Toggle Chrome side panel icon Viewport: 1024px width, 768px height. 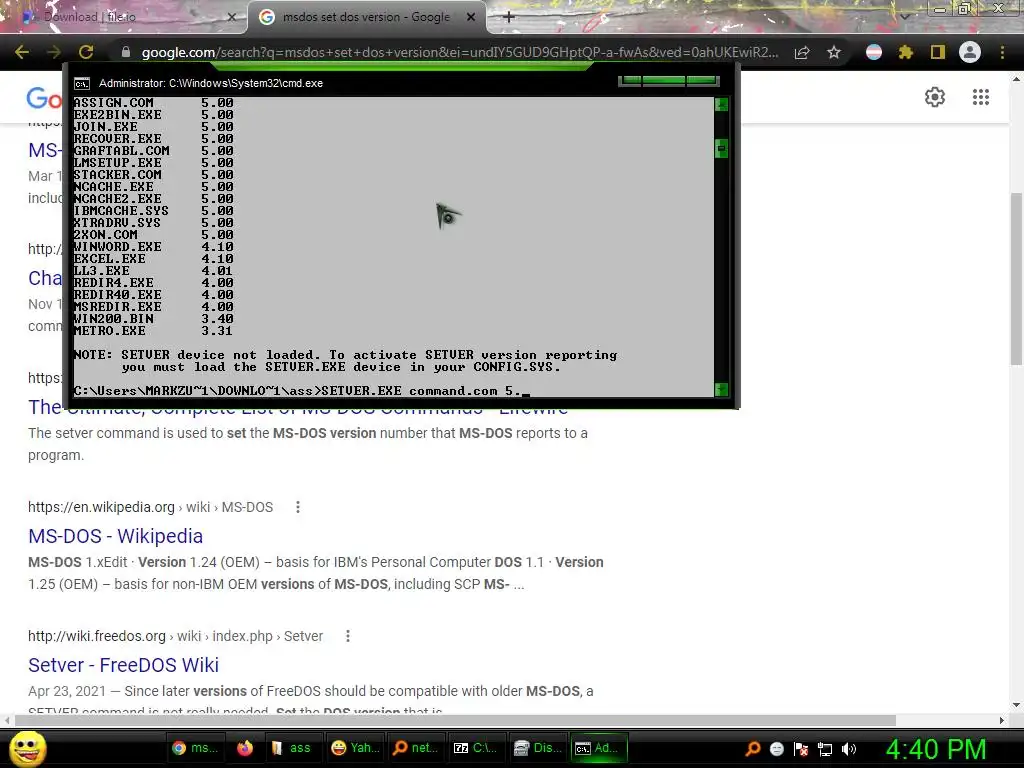tap(938, 52)
